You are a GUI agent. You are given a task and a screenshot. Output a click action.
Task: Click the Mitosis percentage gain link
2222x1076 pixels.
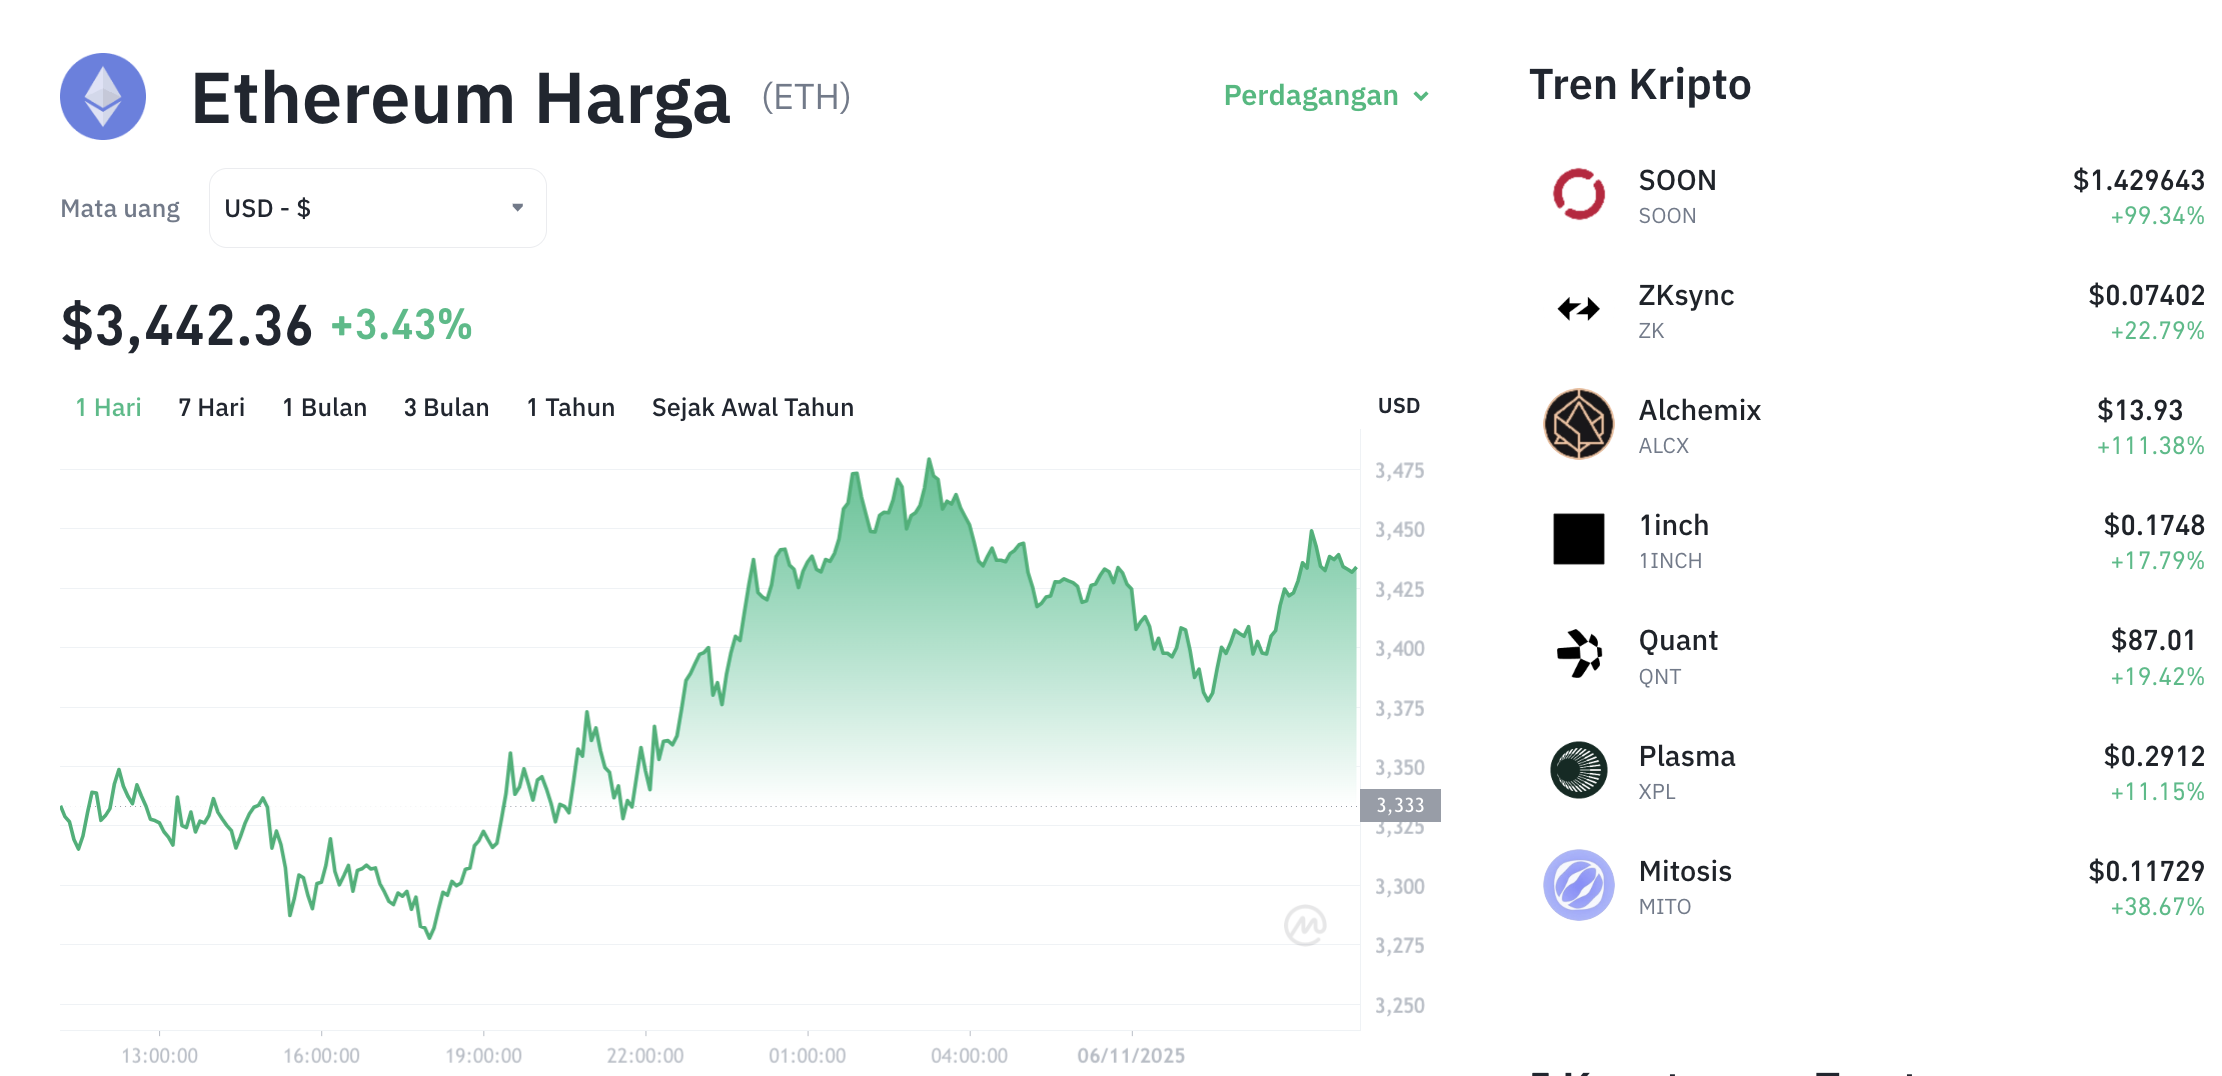[2157, 907]
